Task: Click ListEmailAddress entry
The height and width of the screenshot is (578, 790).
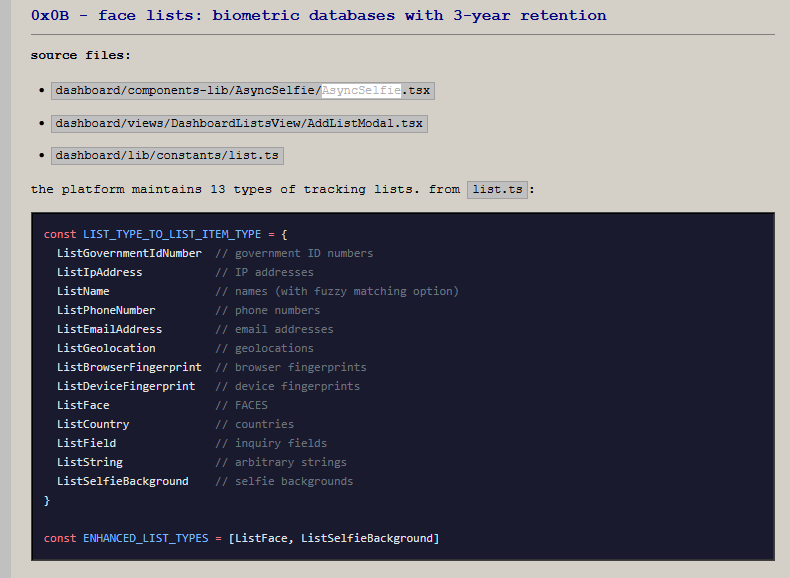Action: [109, 329]
